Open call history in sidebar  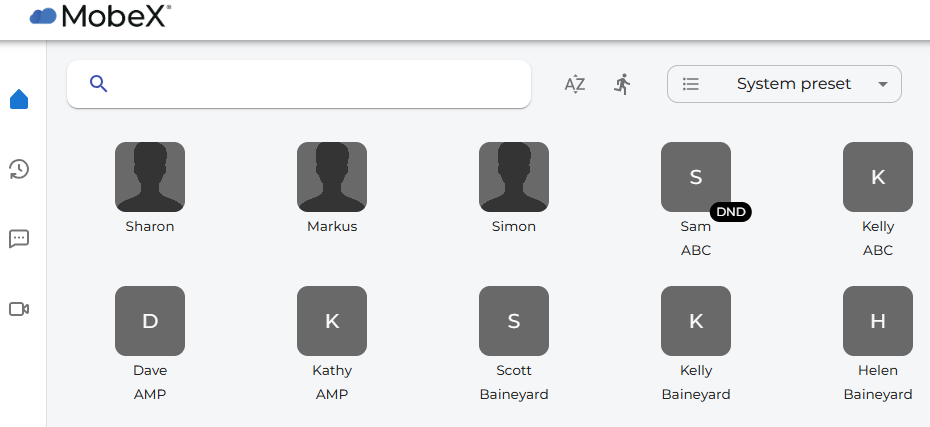[19, 169]
